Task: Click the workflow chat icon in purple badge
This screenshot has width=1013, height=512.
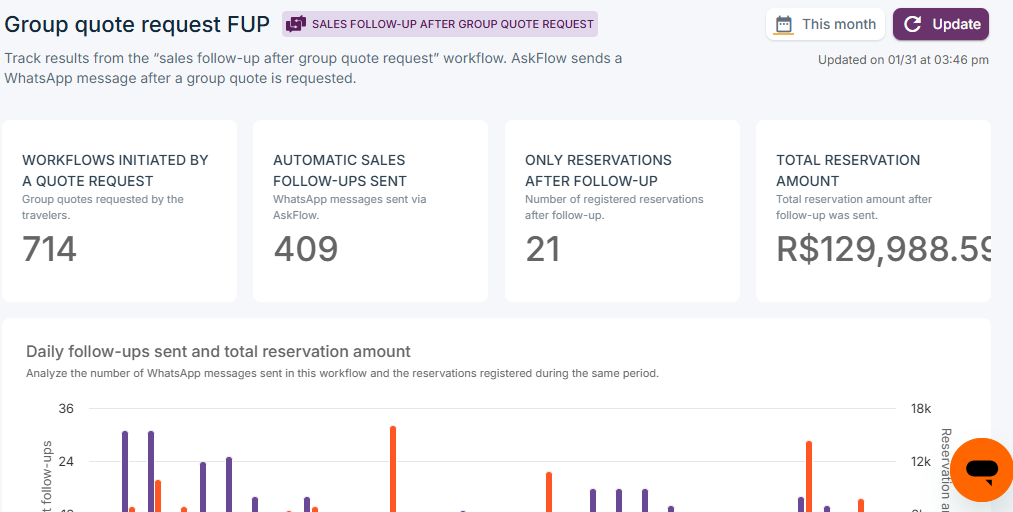Action: tap(296, 25)
